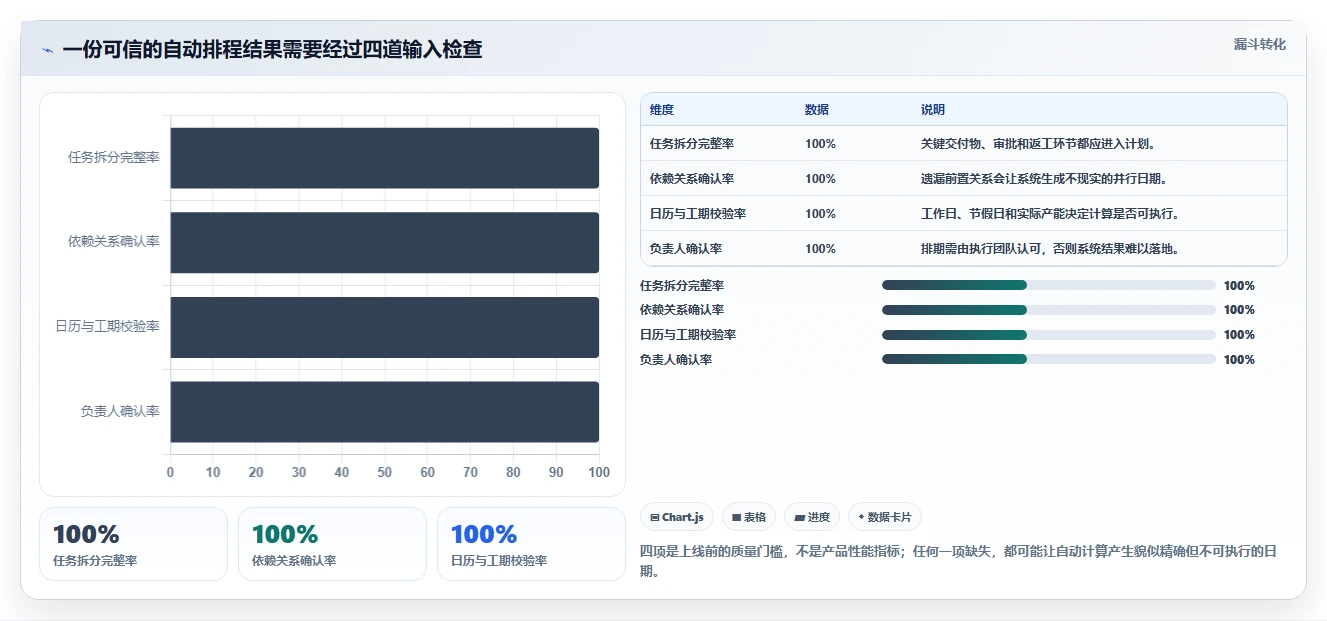Click the chart y-axis label 任务拆分完整率
Screen dimensions: 1327x621
click(x=114, y=158)
